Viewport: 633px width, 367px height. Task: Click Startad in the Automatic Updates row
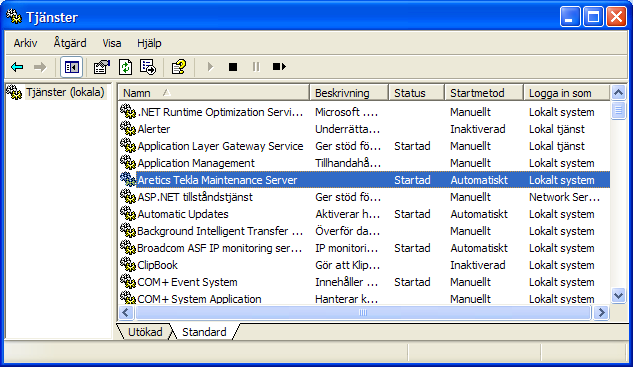(412, 214)
